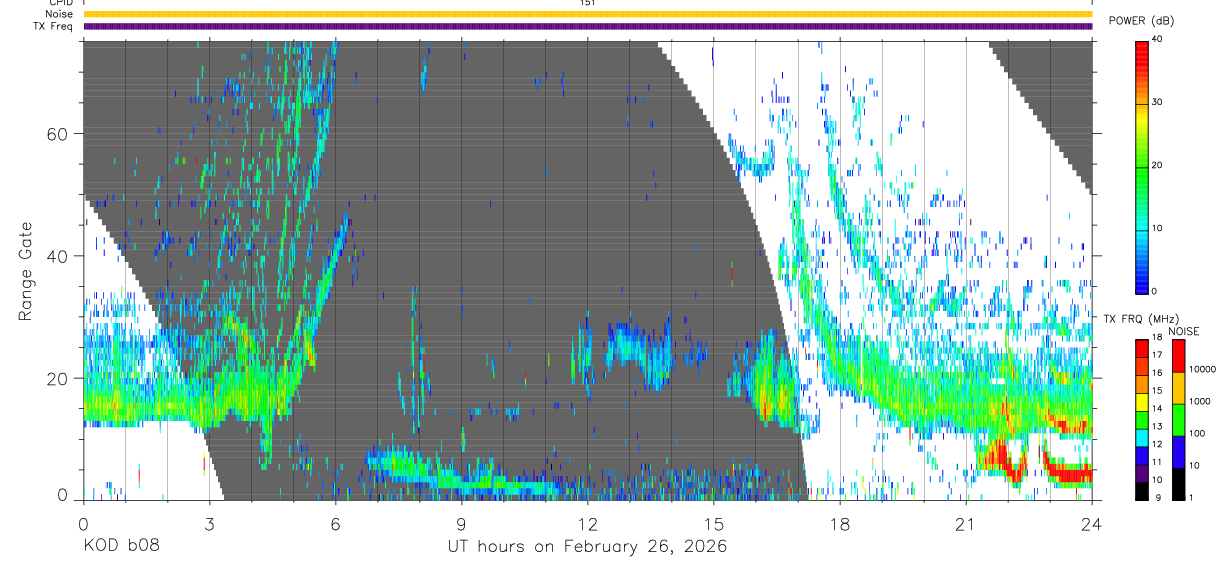
Task: Click hour tick '9' on time axis
Action: (461, 524)
